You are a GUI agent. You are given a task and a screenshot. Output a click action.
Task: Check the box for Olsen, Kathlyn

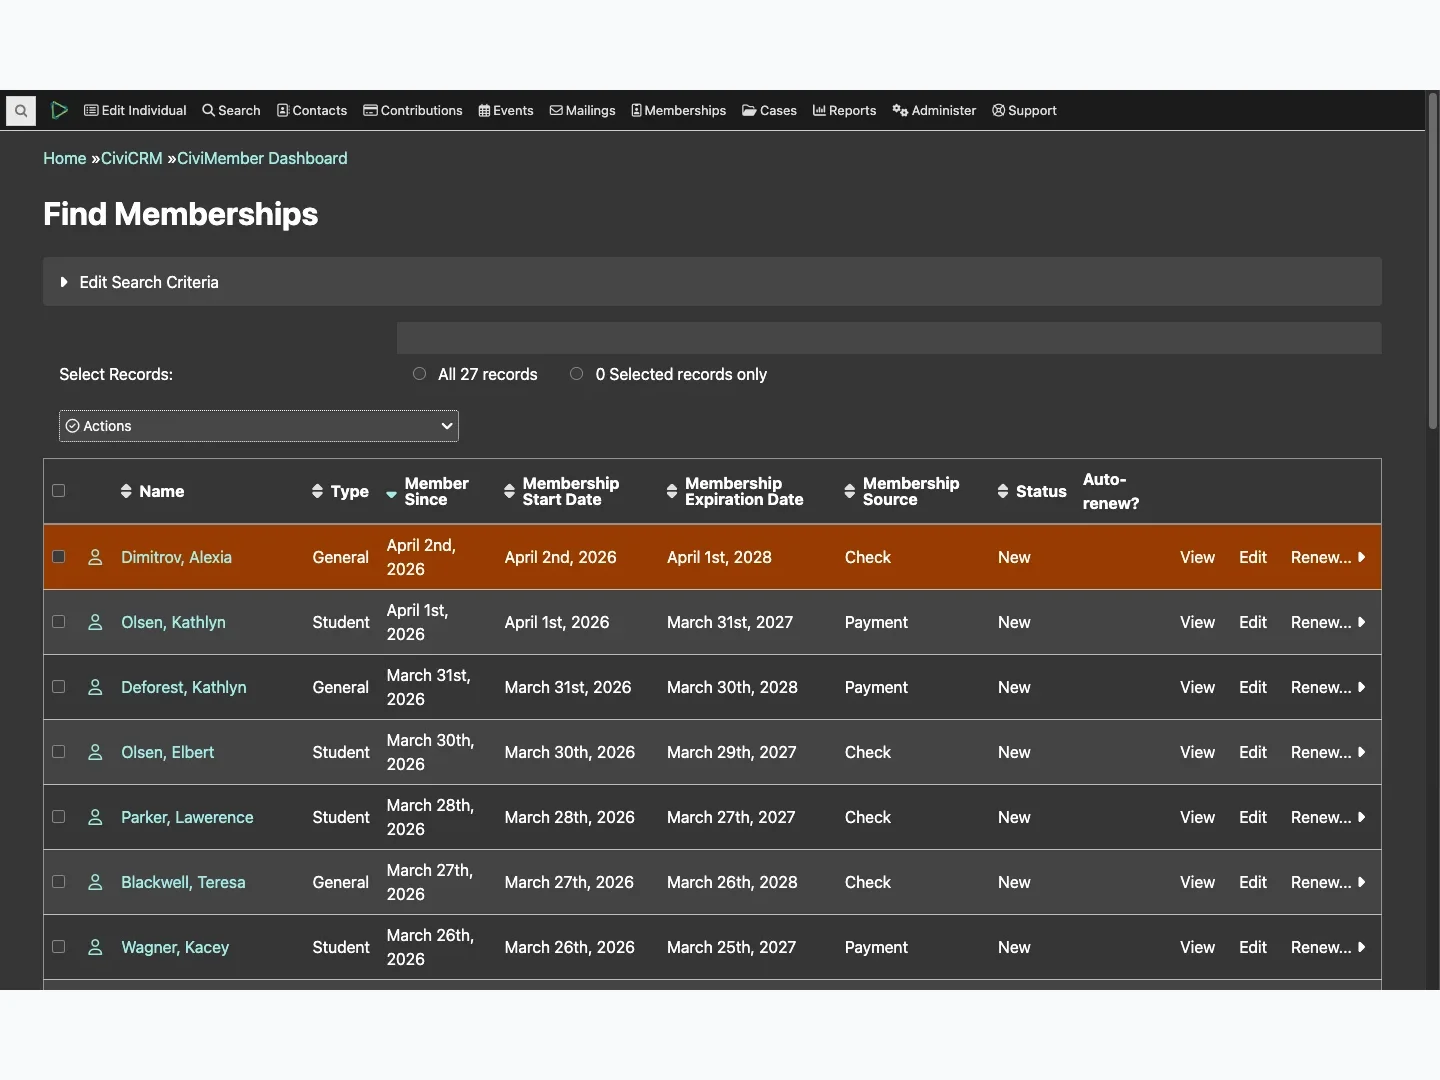point(59,622)
